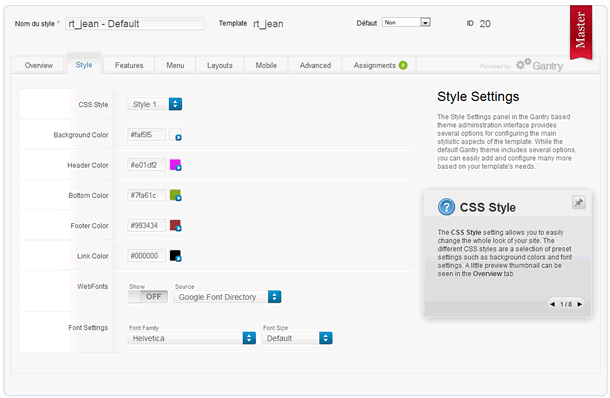The height and width of the screenshot is (398, 610).
Task: Click the blue question mark help icon
Action: coord(446,207)
